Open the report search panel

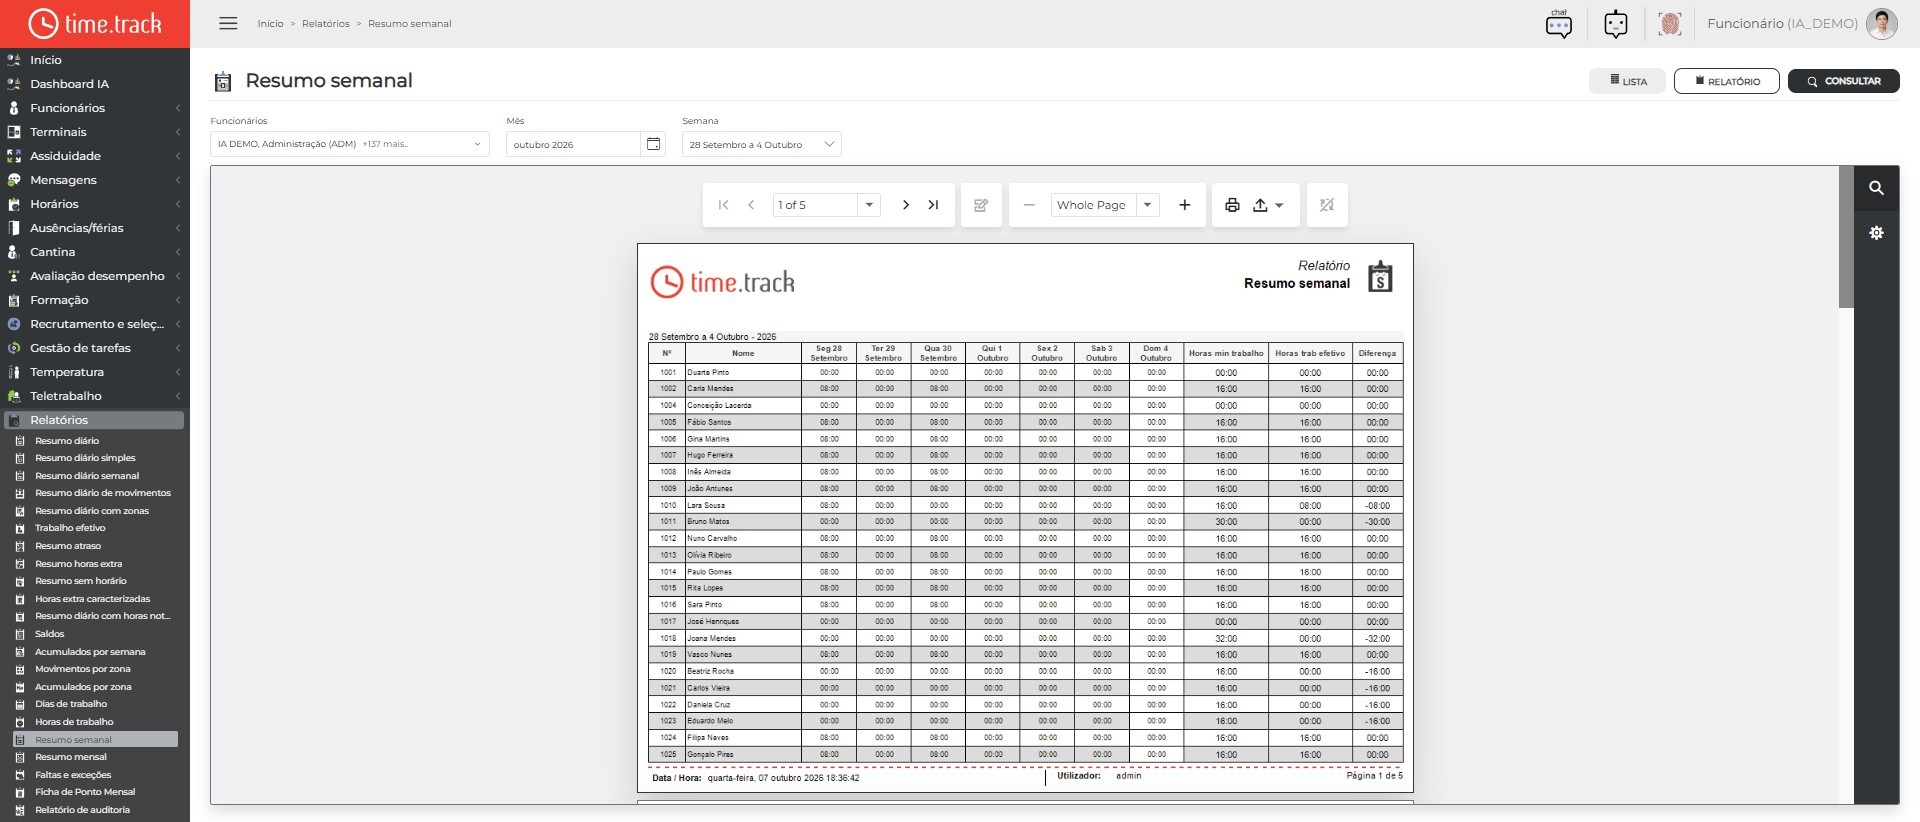coord(1876,188)
